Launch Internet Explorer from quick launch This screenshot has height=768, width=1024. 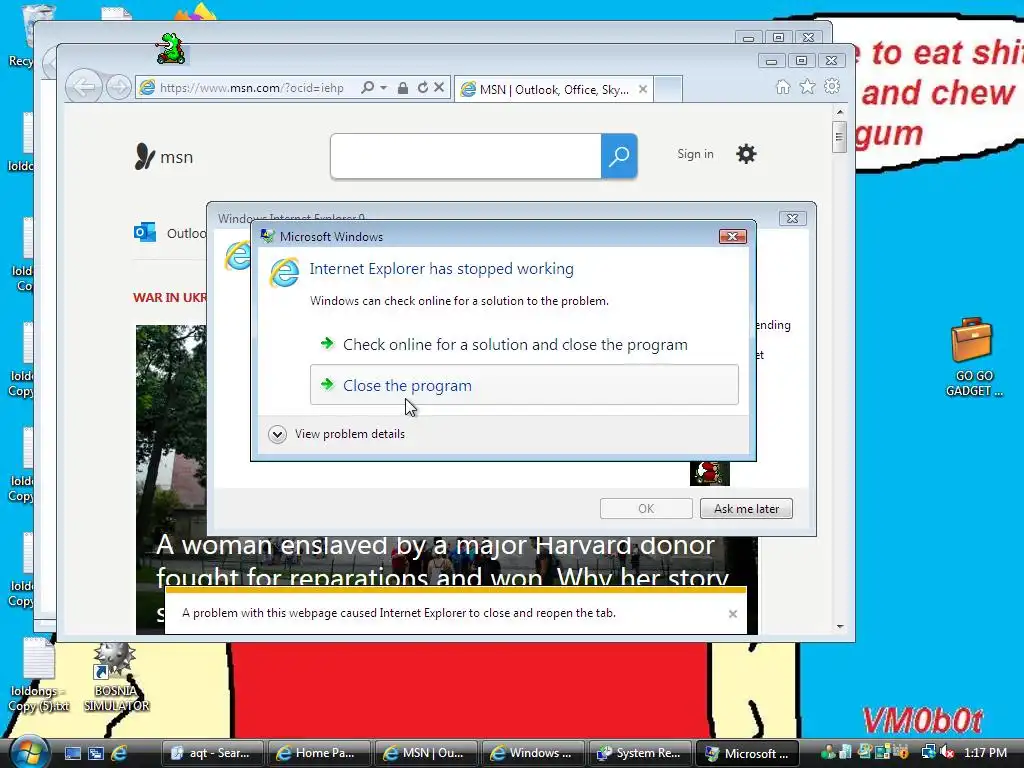(120, 753)
